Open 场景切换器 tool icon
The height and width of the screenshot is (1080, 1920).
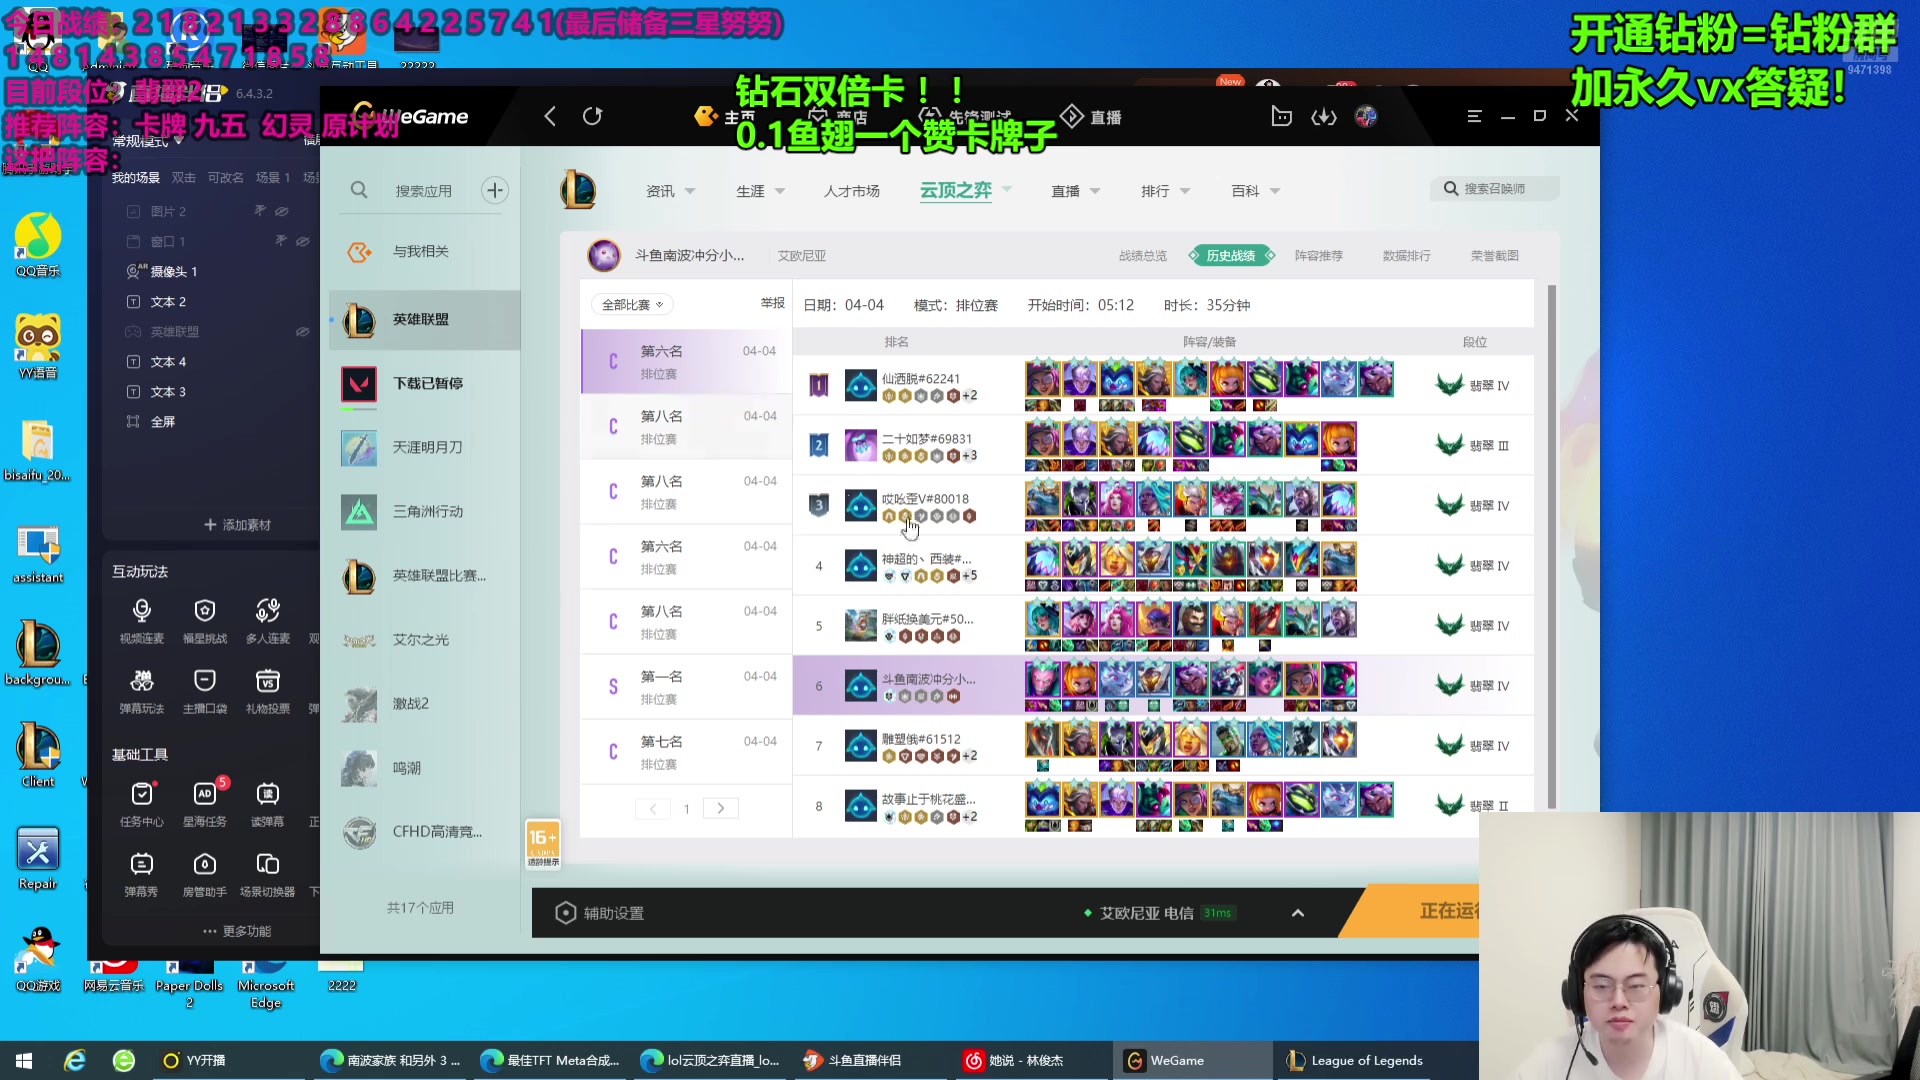click(268, 874)
